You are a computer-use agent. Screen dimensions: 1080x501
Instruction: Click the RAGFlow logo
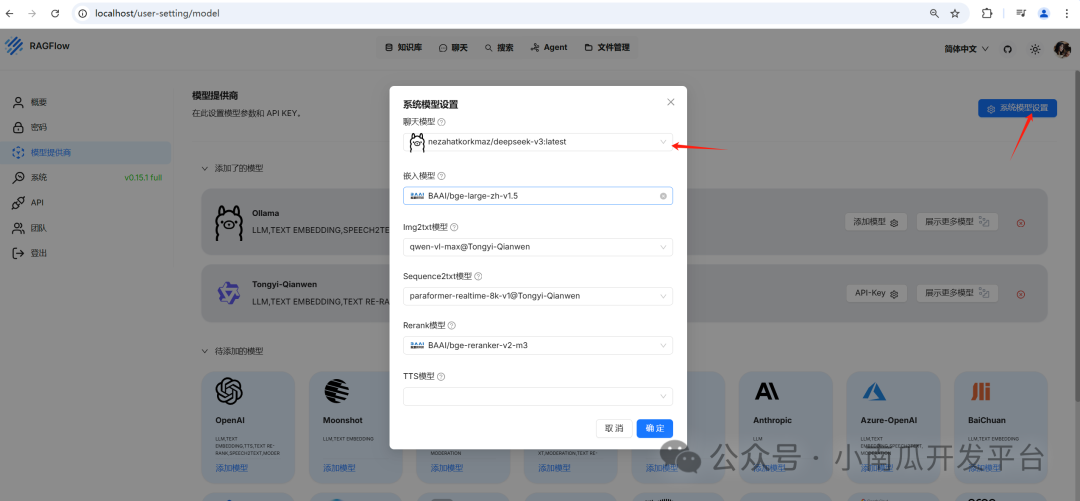point(14,46)
